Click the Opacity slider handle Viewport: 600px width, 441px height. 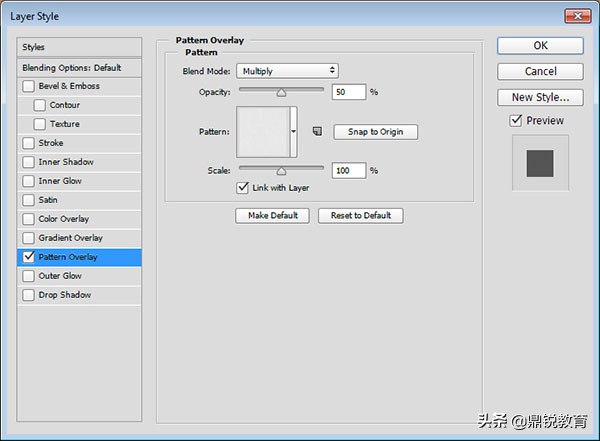[x=281, y=92]
